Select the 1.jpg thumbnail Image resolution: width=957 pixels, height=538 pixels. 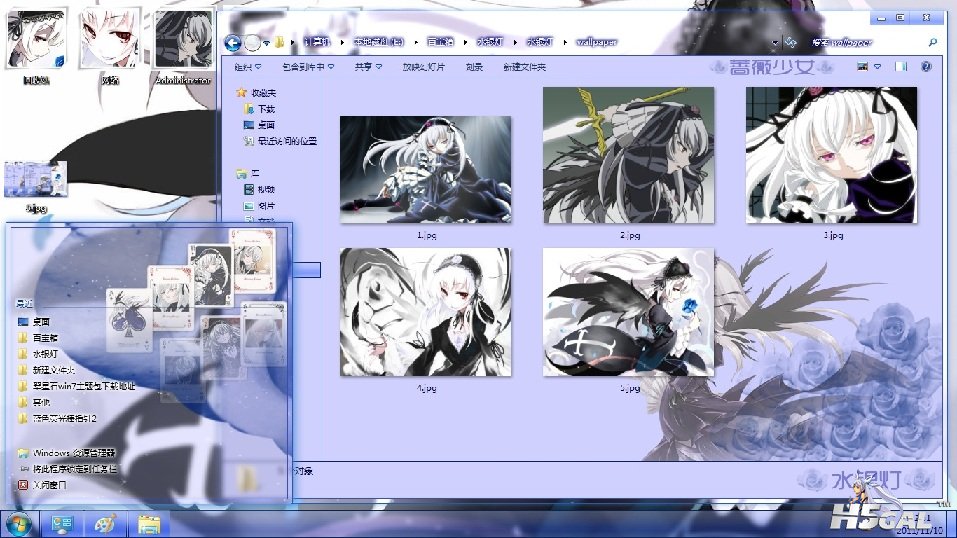(425, 169)
